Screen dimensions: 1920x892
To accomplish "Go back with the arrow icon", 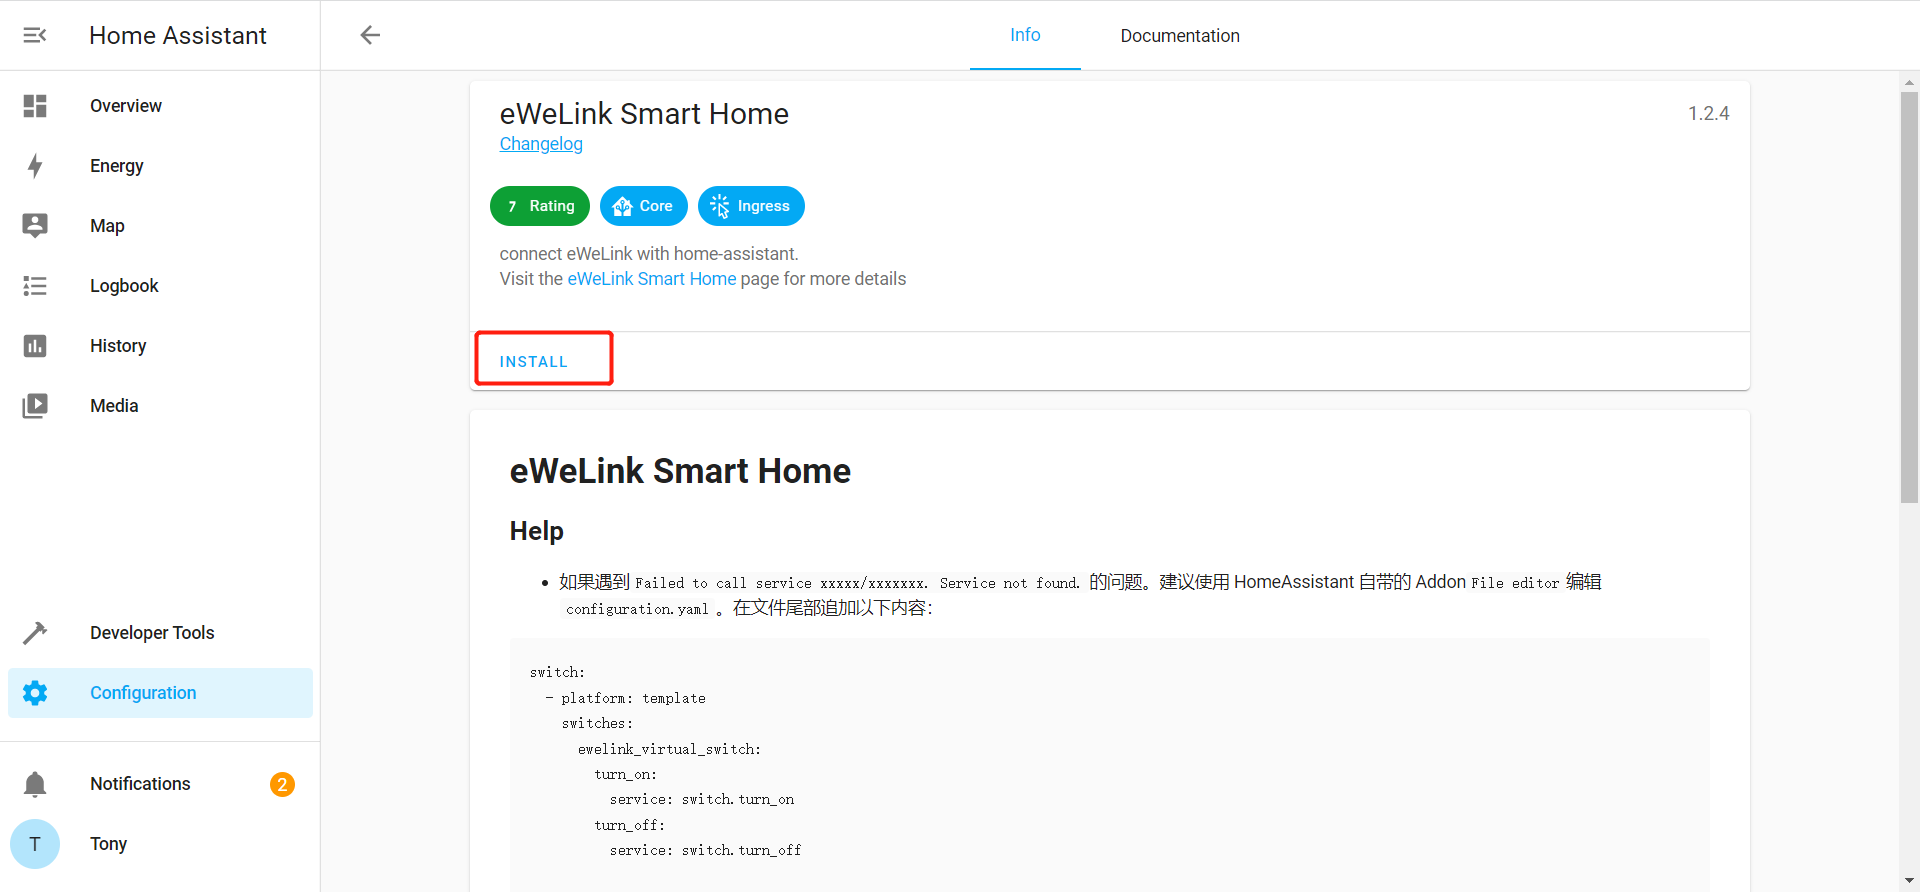I will [x=370, y=35].
